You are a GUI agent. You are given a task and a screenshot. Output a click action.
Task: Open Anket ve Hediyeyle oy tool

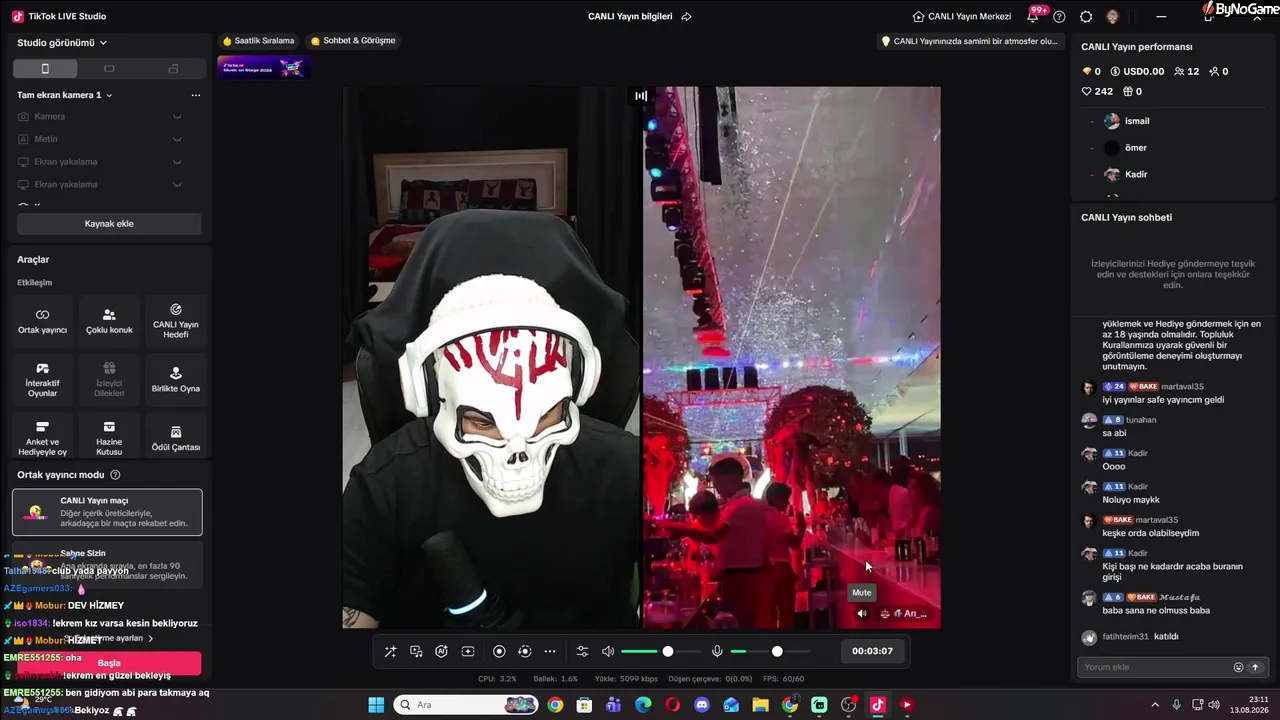pos(42,438)
